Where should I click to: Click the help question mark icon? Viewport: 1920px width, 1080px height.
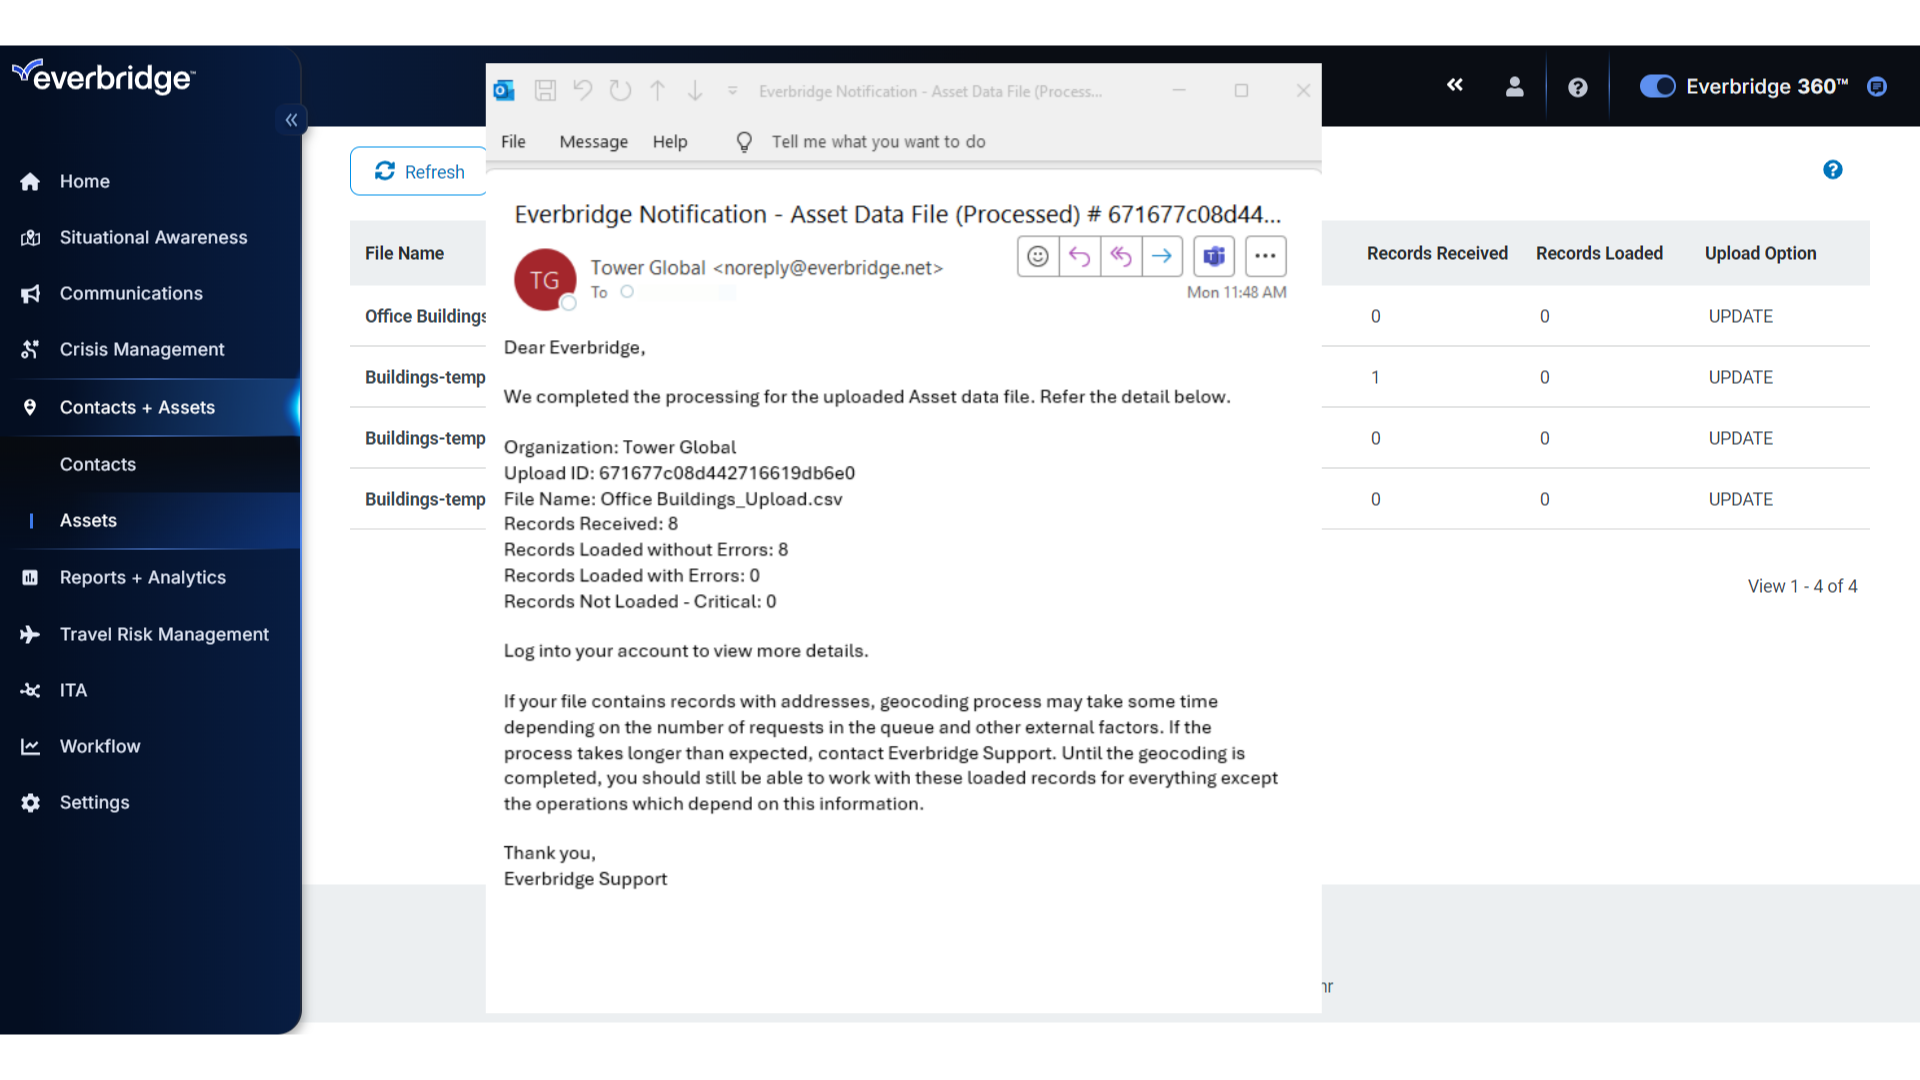click(1577, 87)
